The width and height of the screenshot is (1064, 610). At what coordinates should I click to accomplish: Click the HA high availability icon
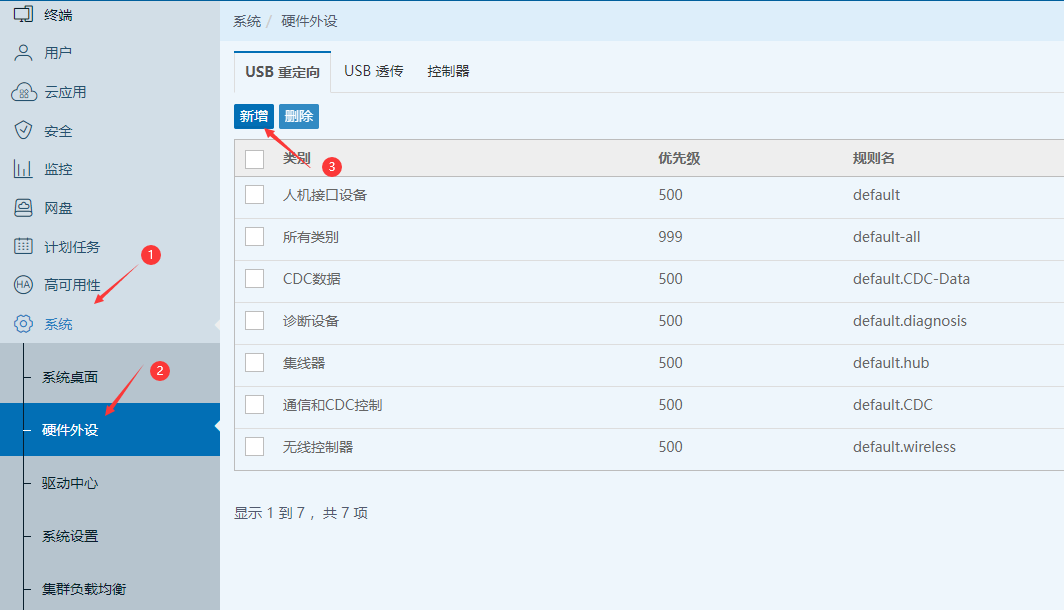coord(23,285)
